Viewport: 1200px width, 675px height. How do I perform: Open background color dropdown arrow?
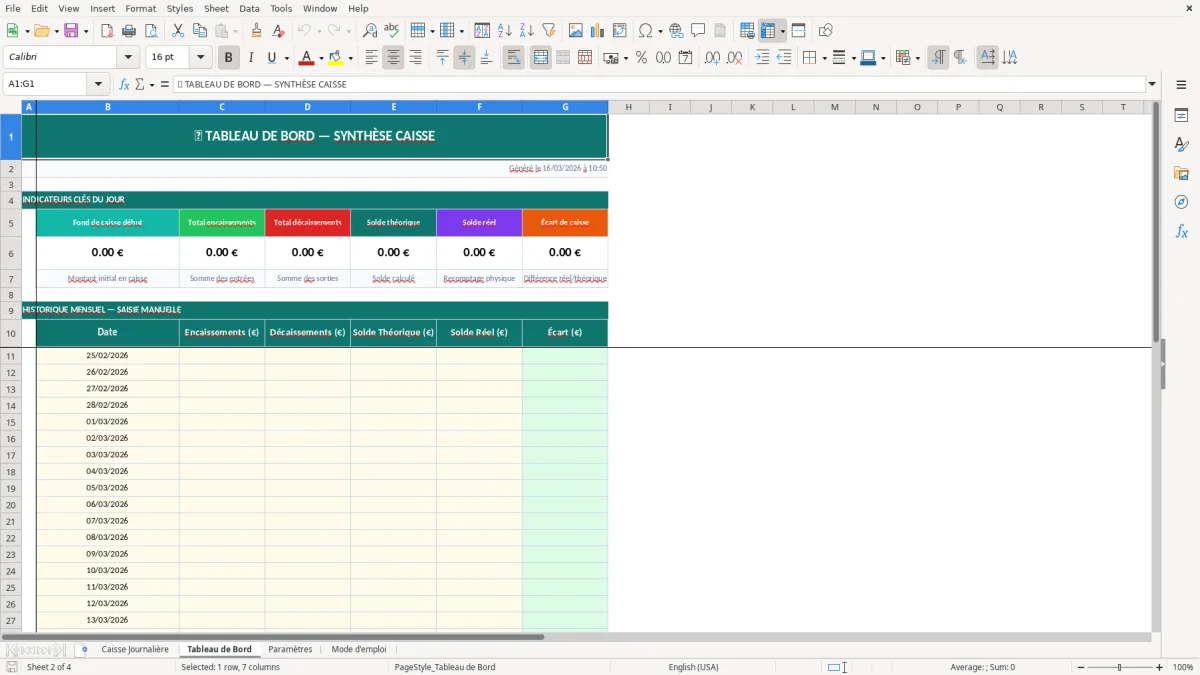(x=350, y=58)
